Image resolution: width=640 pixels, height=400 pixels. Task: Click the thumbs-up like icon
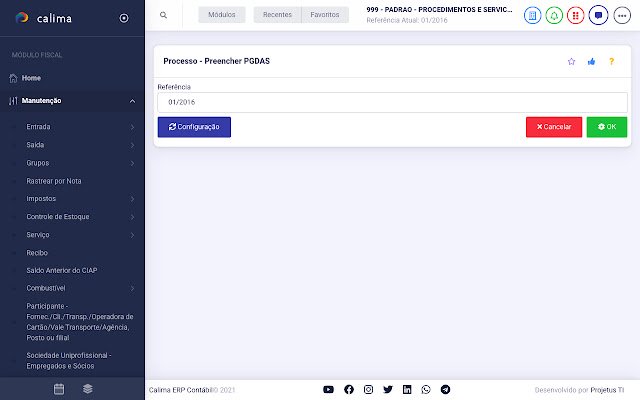pos(591,62)
